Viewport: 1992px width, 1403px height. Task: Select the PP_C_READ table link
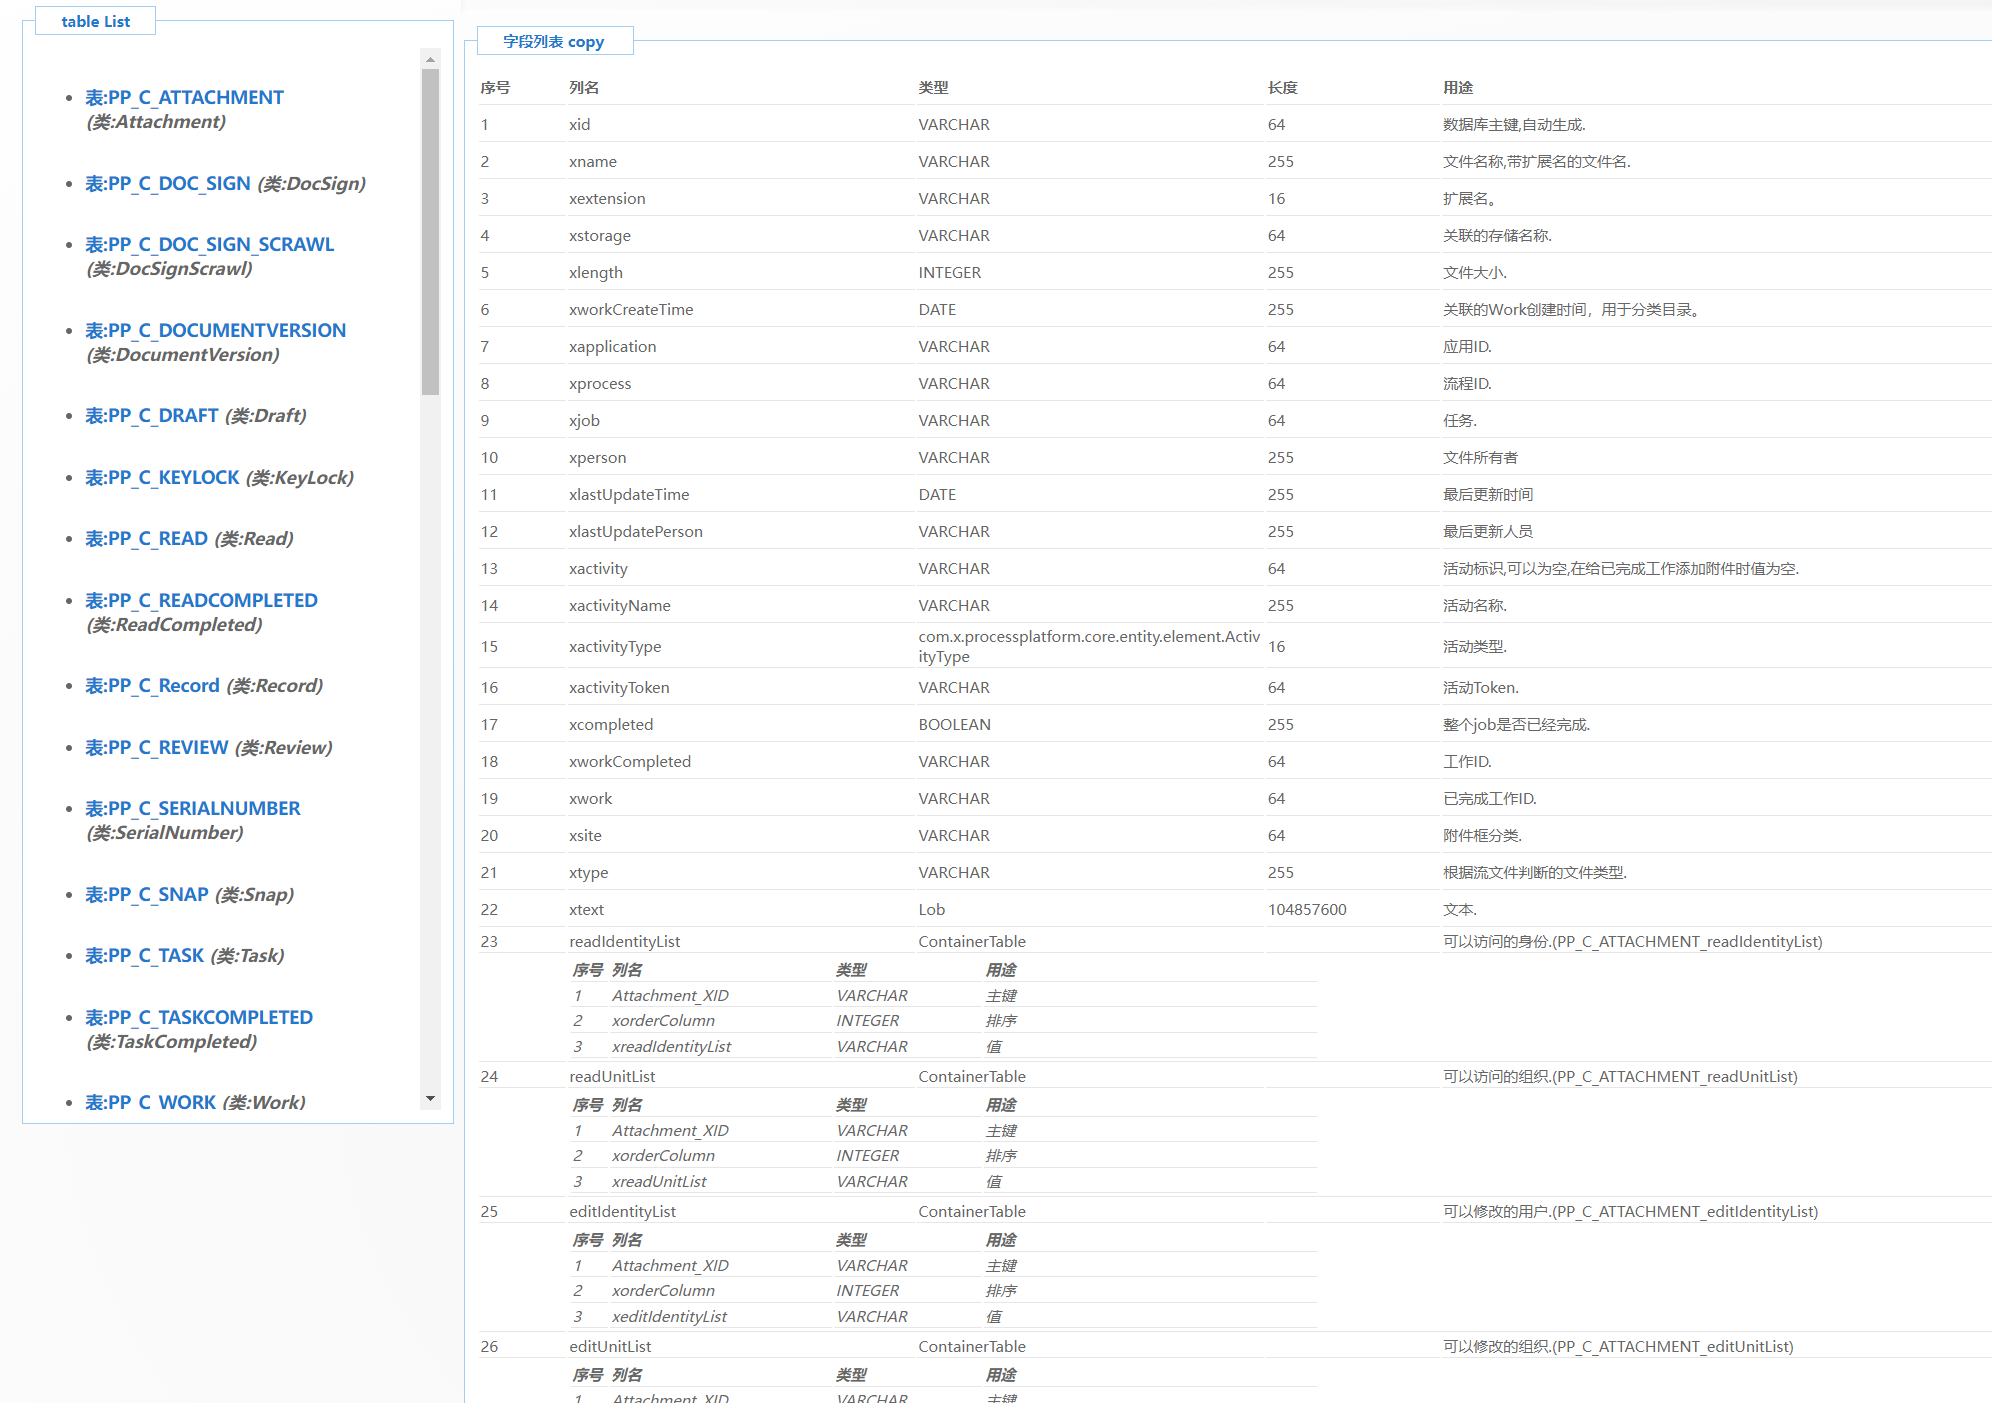146,539
